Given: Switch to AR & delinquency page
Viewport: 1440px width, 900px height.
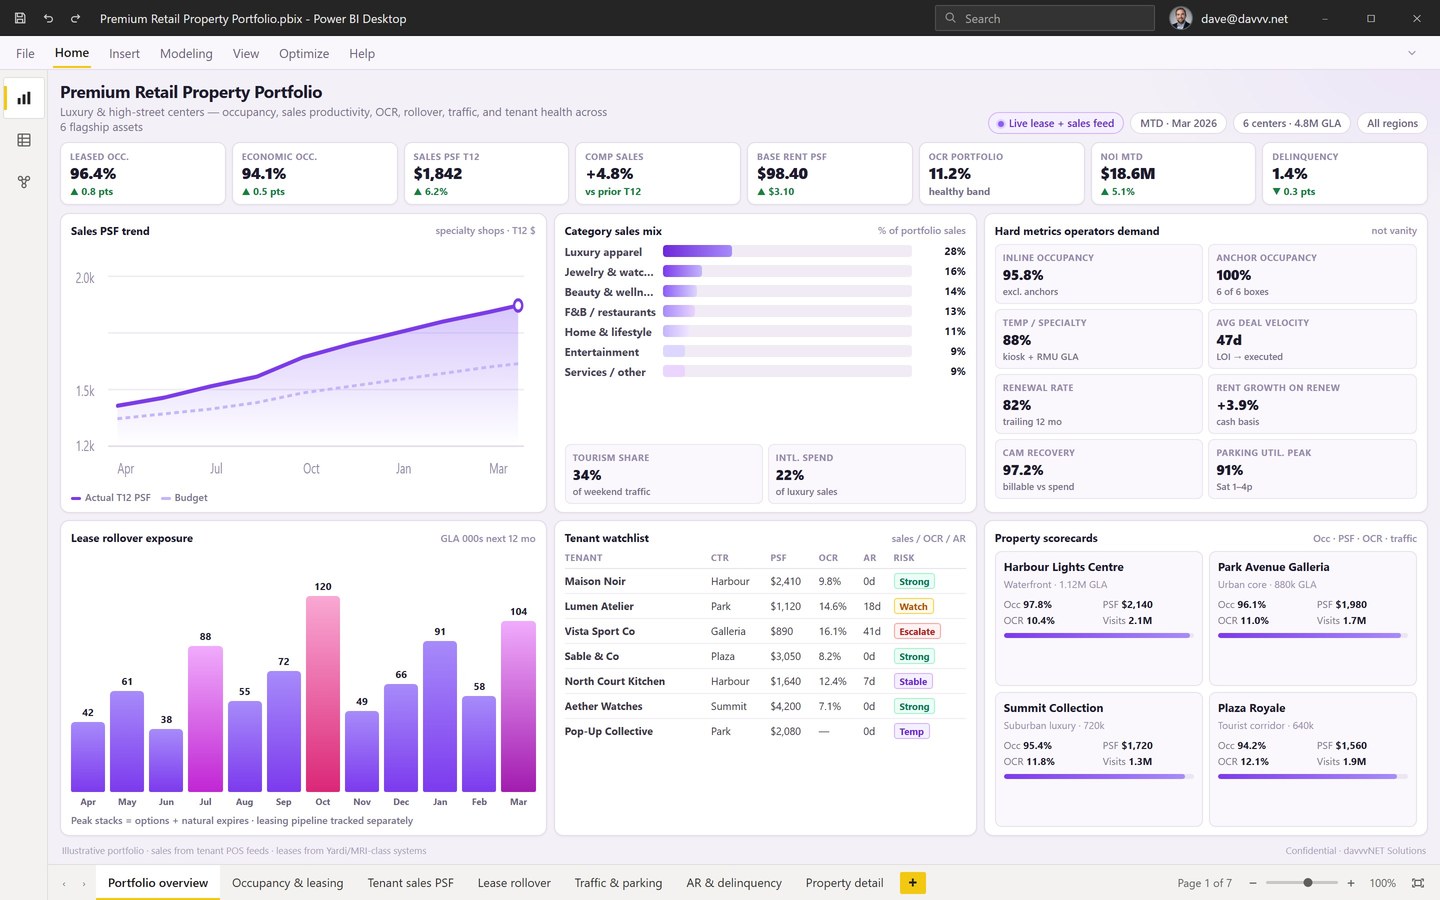Looking at the screenshot, I should [x=734, y=883].
